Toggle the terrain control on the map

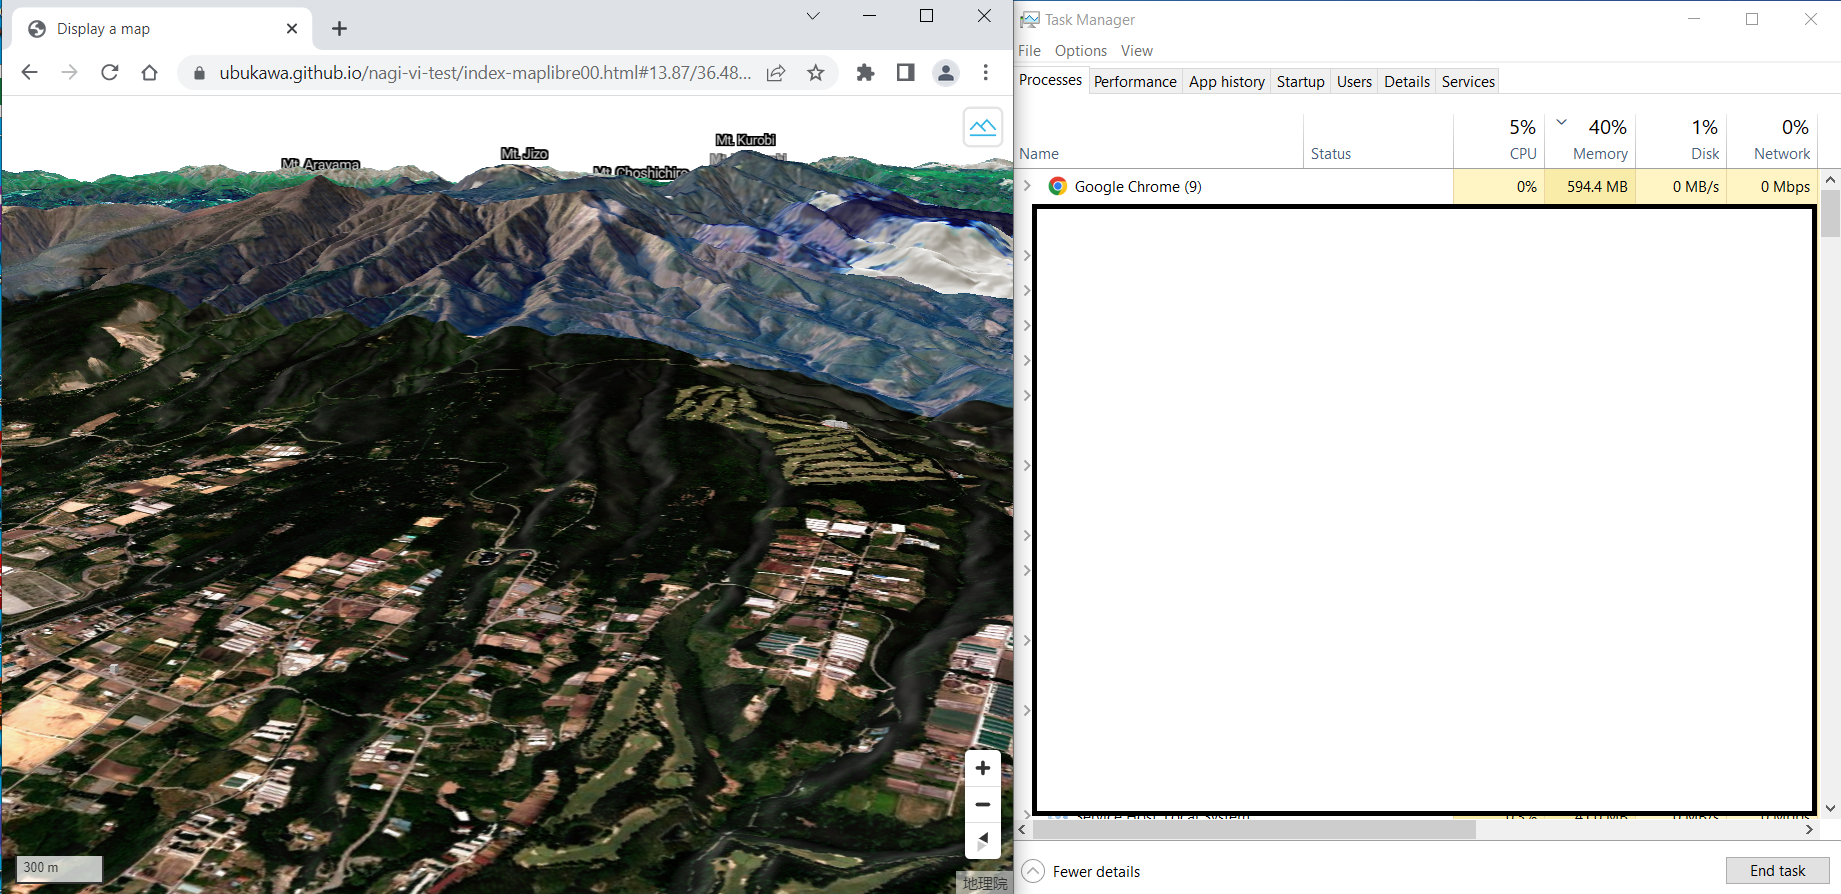tap(983, 127)
